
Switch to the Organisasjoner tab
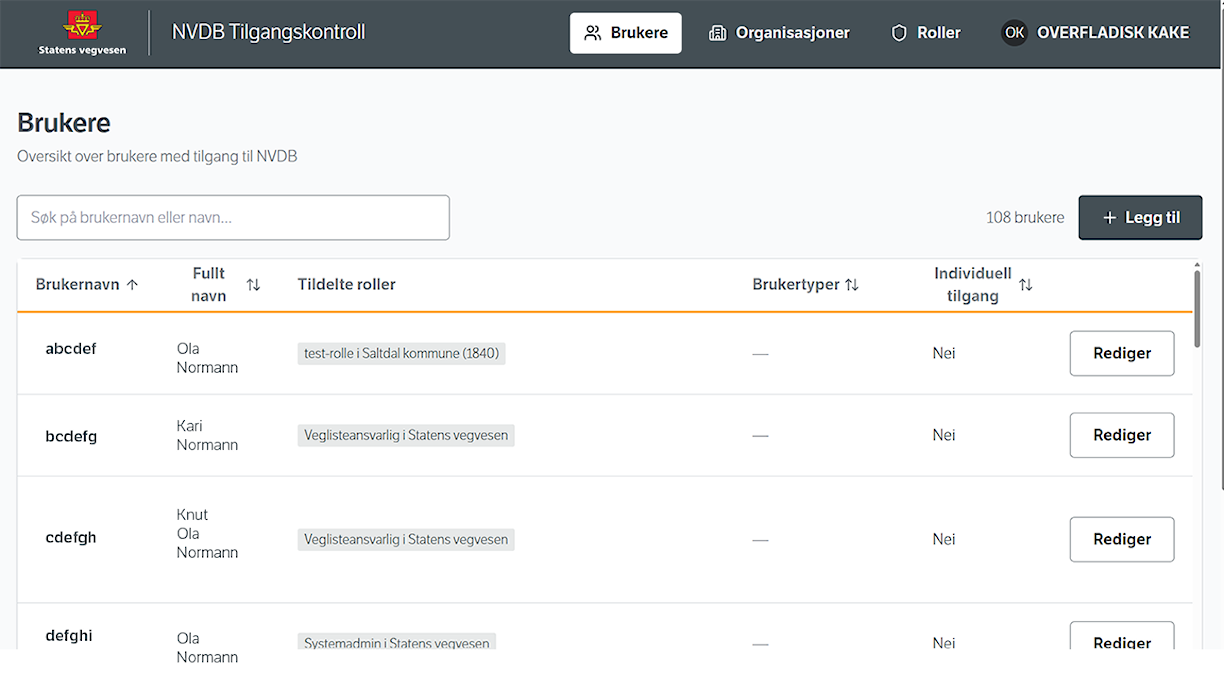pyautogui.click(x=779, y=33)
